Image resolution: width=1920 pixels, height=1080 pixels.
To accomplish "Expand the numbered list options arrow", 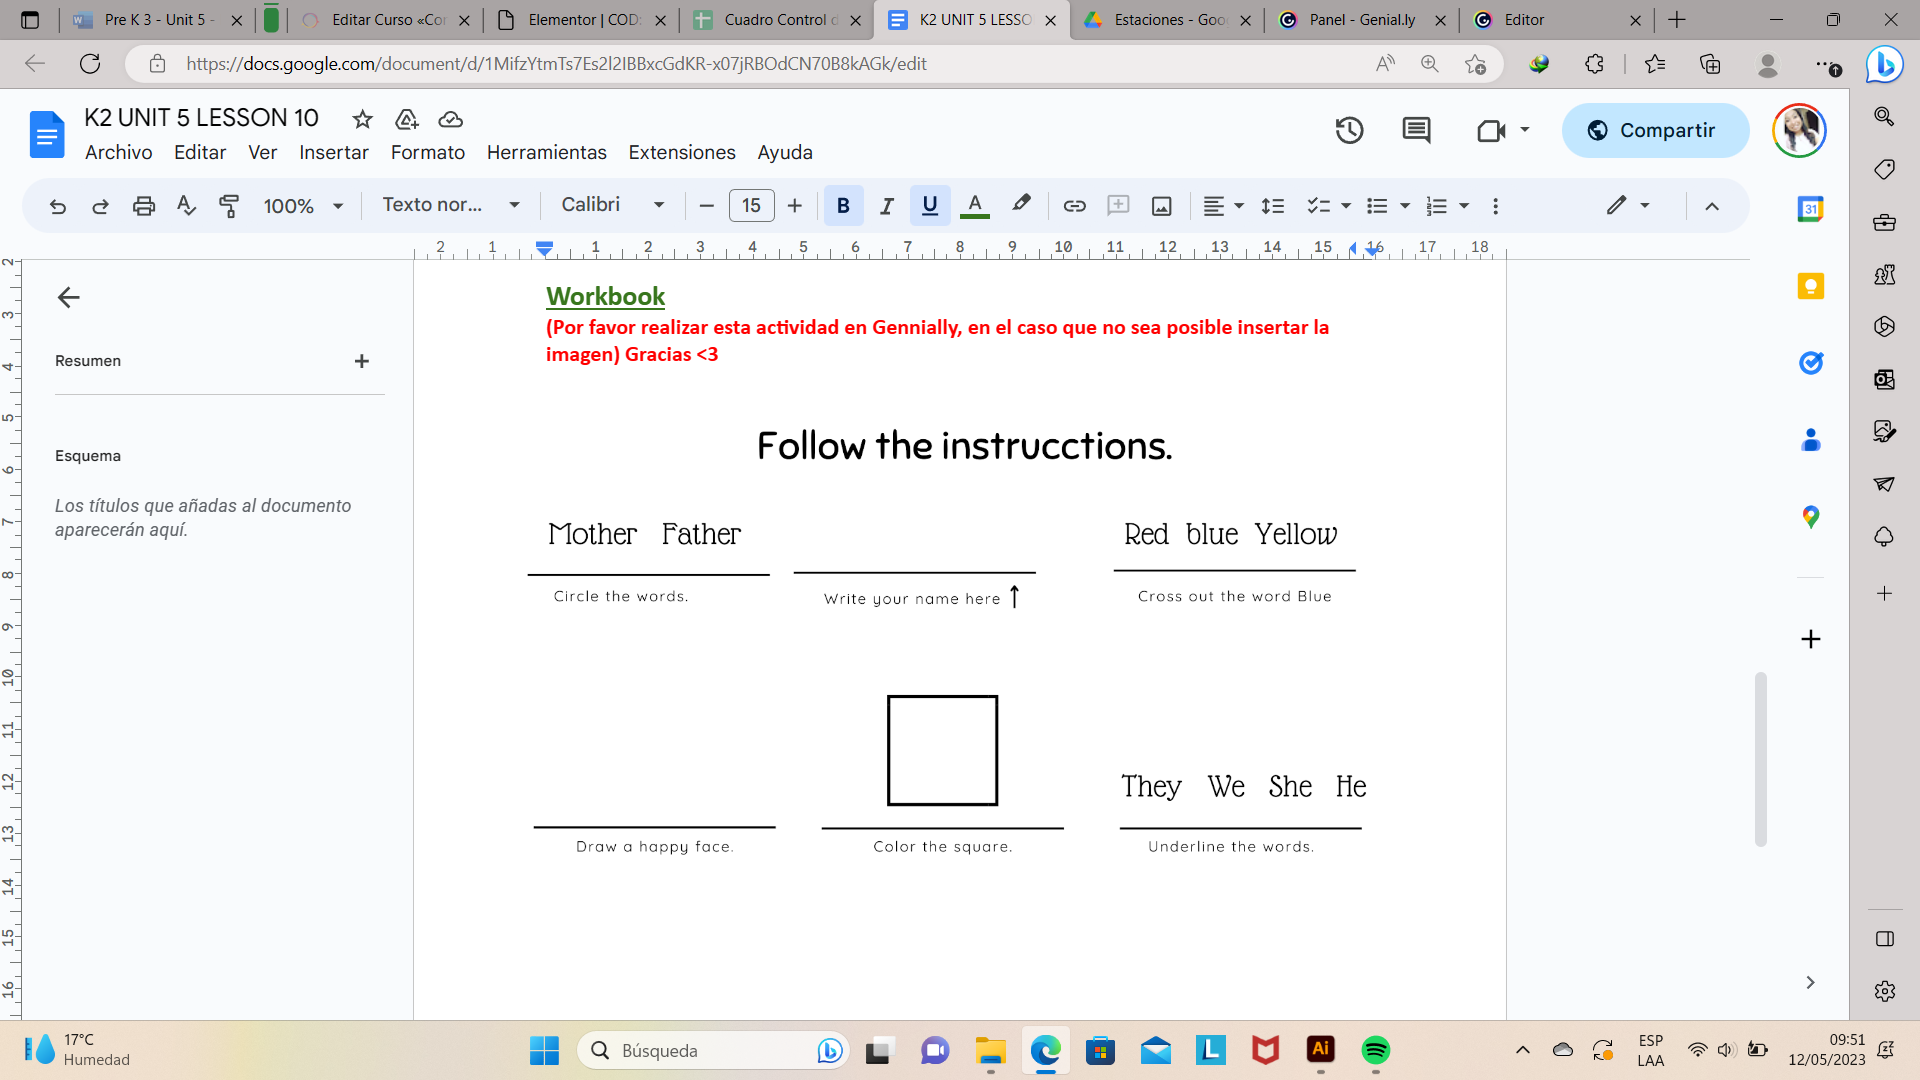I will 1463,206.
